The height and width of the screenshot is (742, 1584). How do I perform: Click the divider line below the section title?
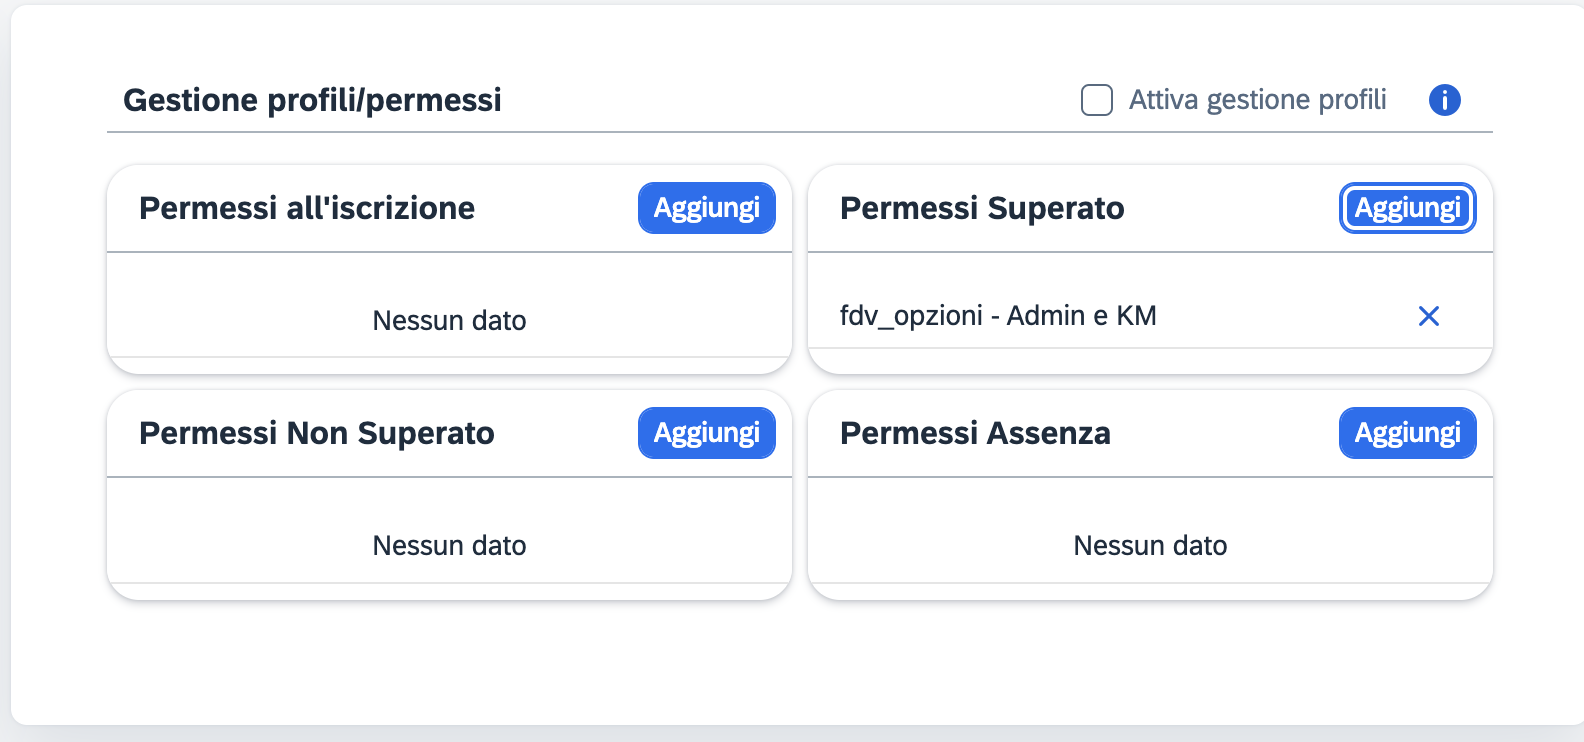point(800,132)
